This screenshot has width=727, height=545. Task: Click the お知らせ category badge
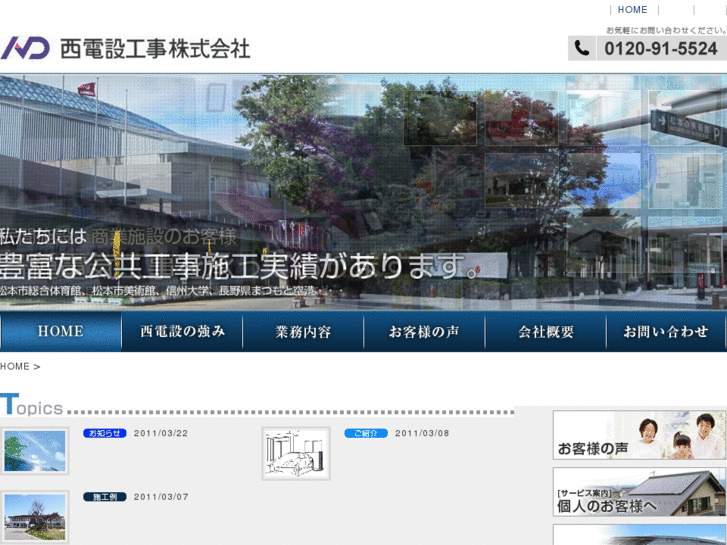[105, 433]
